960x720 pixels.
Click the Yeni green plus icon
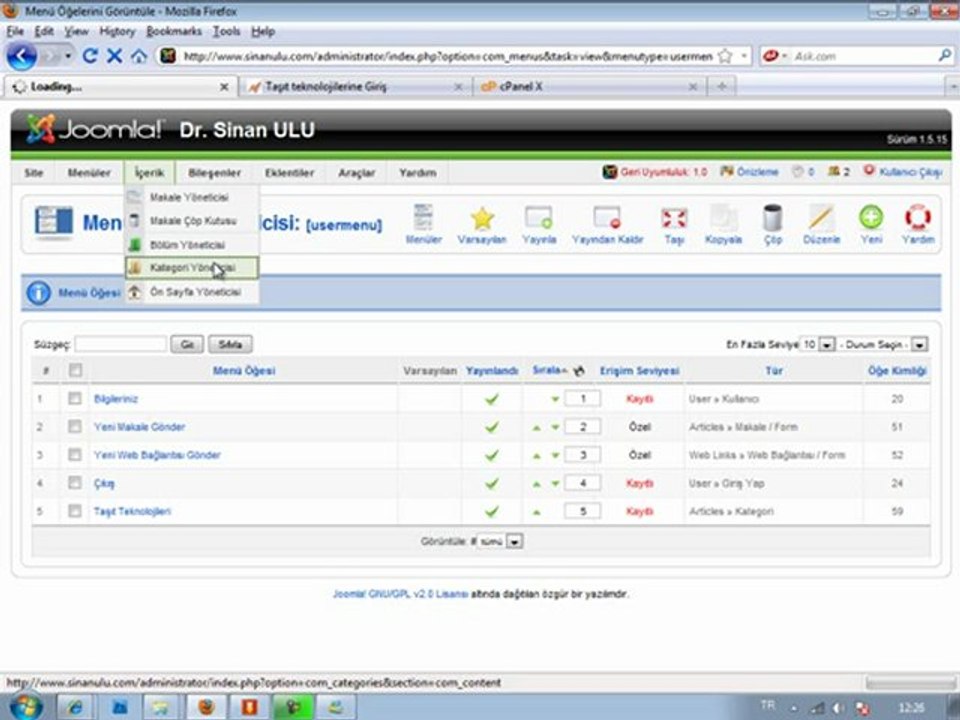click(871, 224)
